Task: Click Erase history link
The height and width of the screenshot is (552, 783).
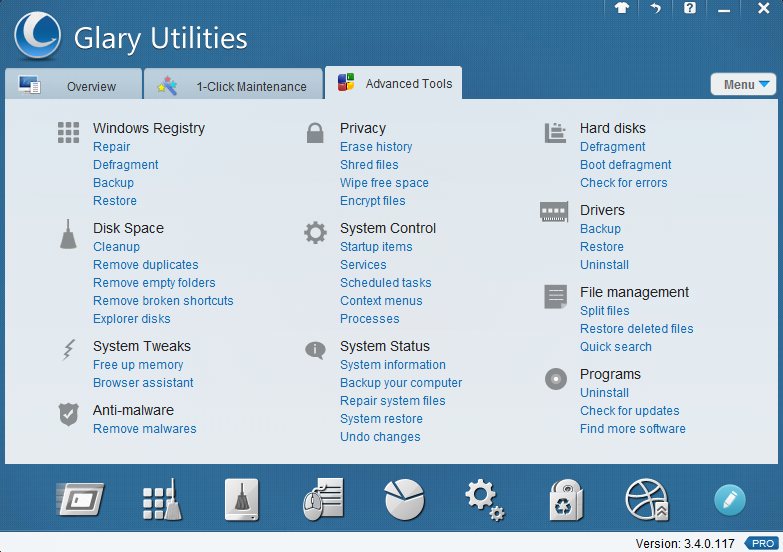Action: (x=376, y=147)
